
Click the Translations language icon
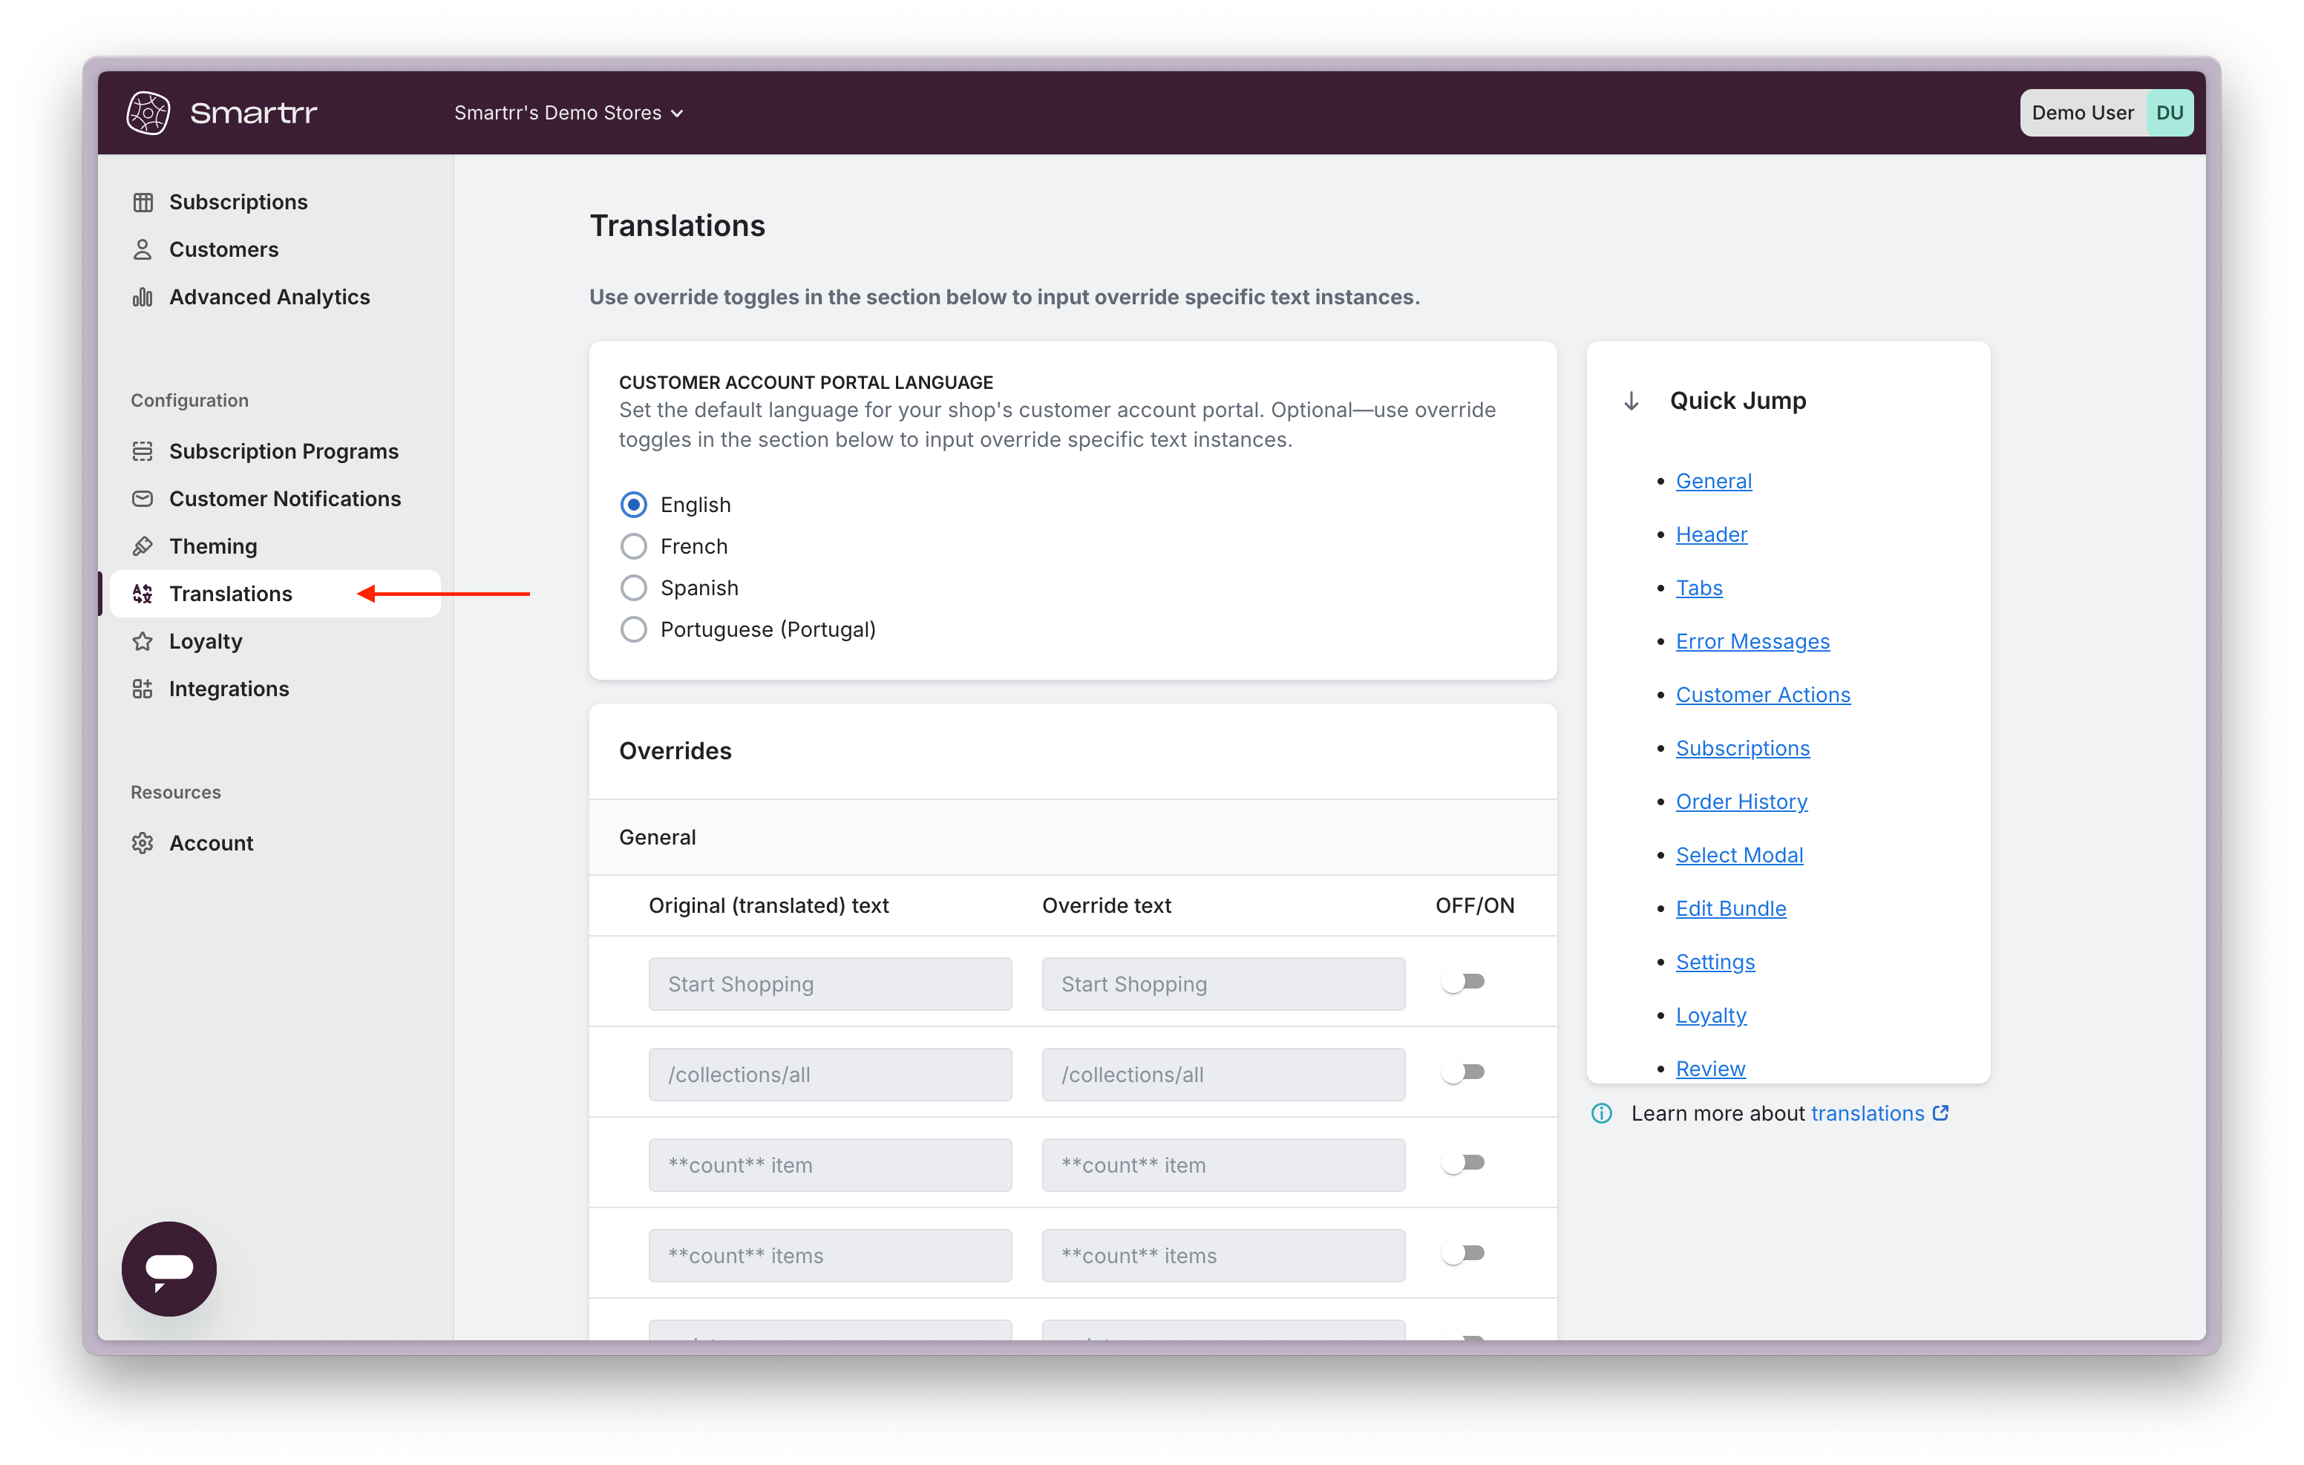[x=143, y=594]
